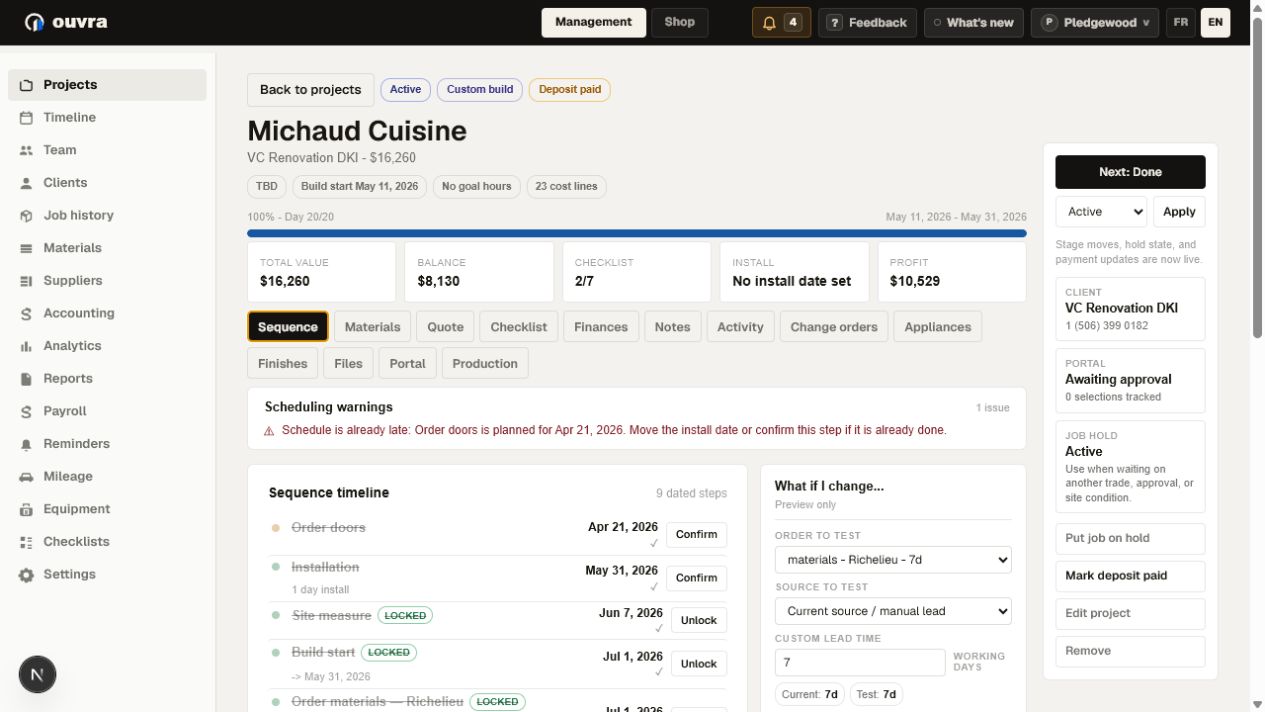Switch to Management mode
The height and width of the screenshot is (712, 1265).
(x=594, y=22)
